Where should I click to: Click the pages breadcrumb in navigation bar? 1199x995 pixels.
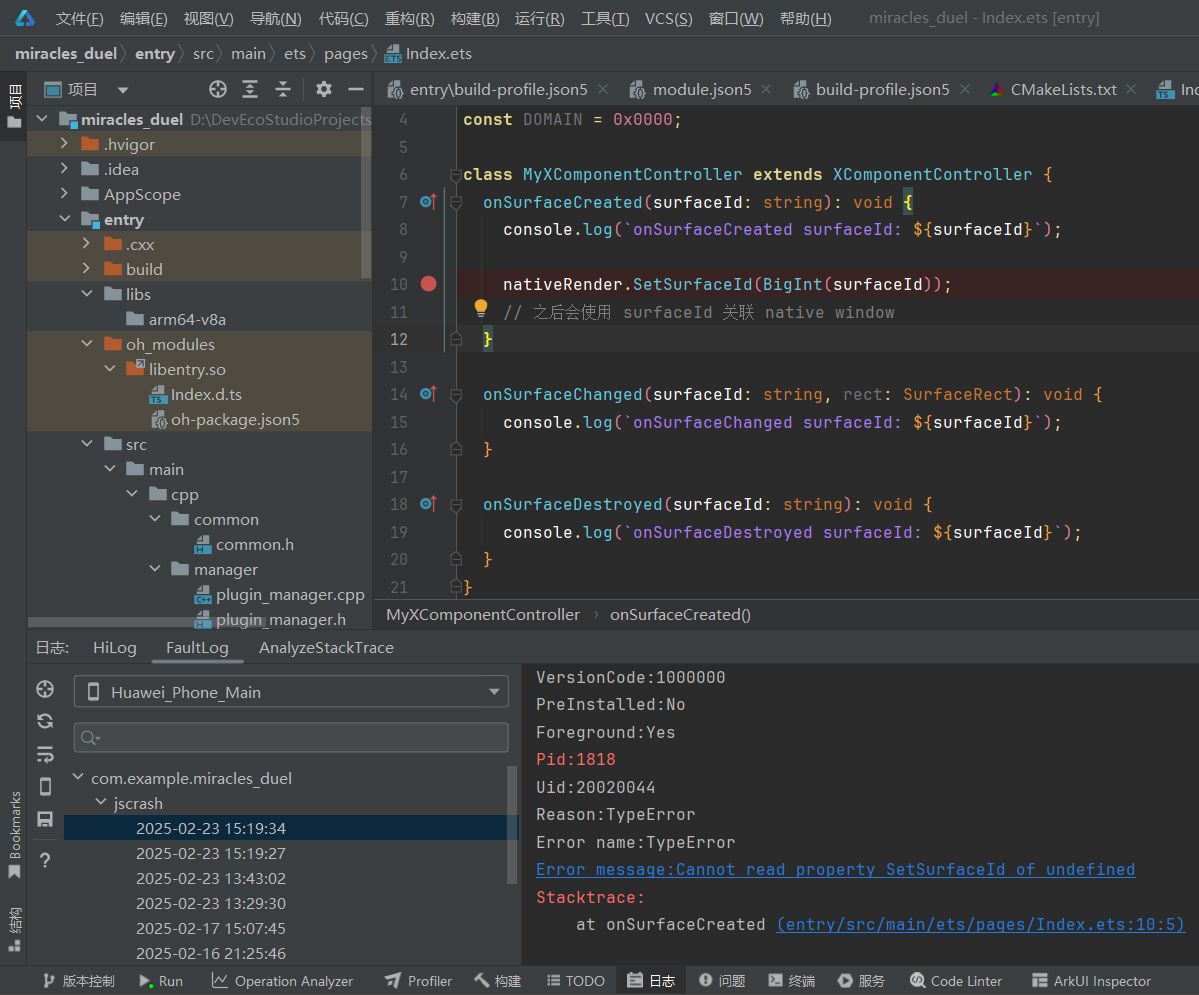coord(346,54)
